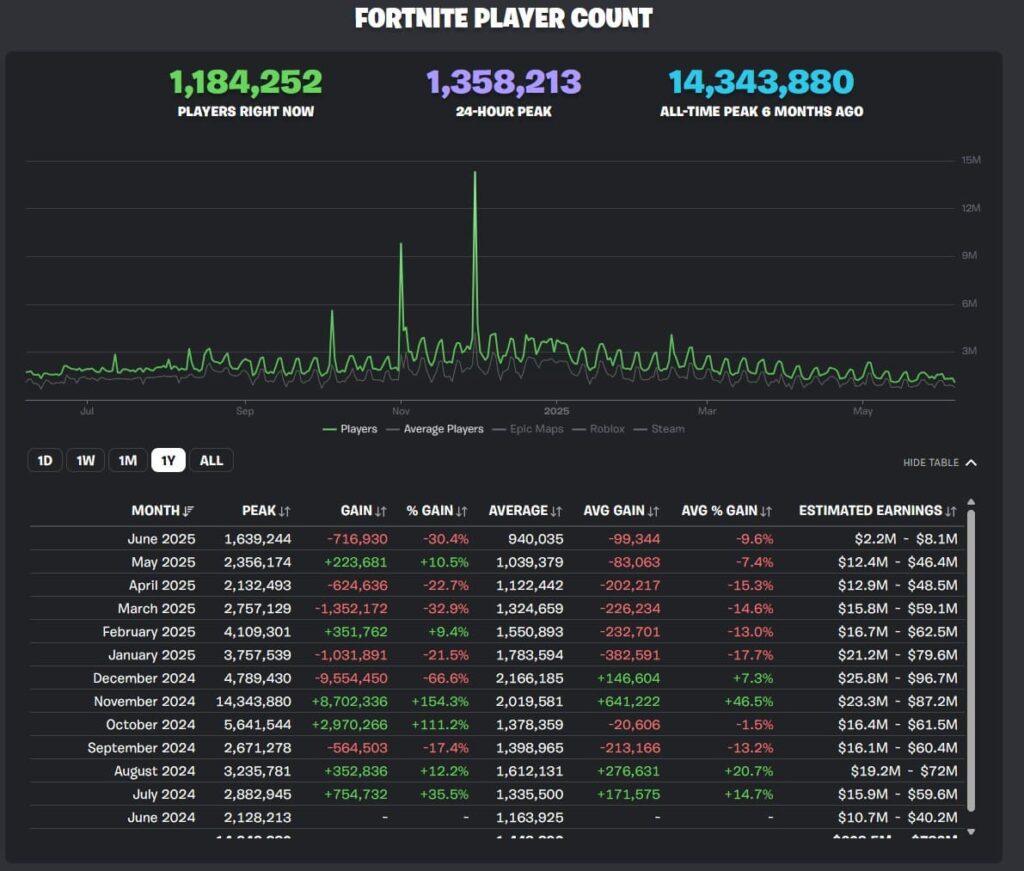Switch chart range to 1W

coord(86,460)
